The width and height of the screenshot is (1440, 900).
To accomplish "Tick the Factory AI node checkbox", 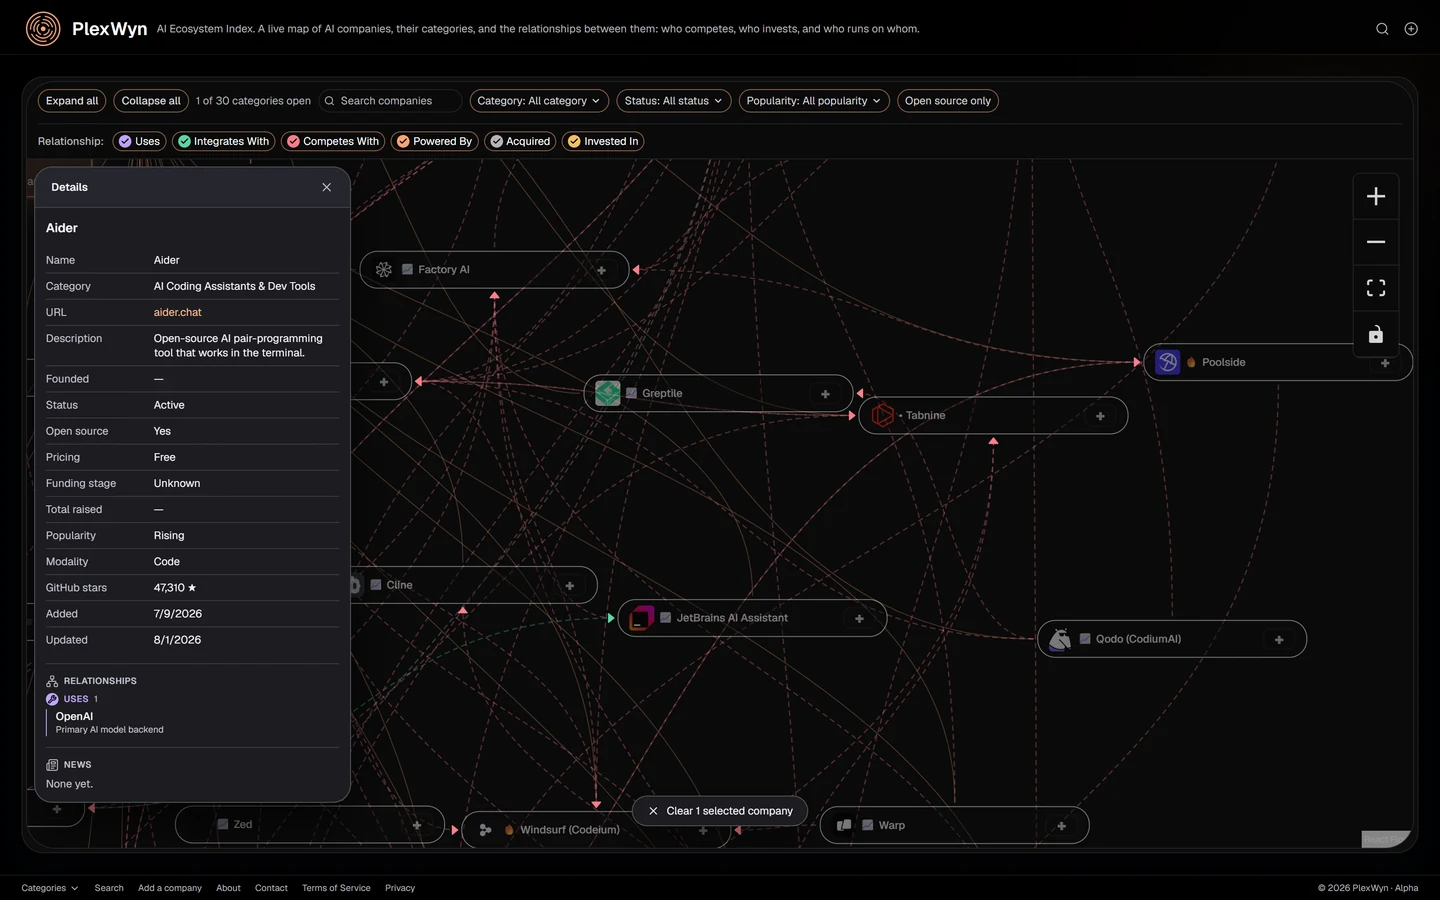I will click(x=407, y=270).
